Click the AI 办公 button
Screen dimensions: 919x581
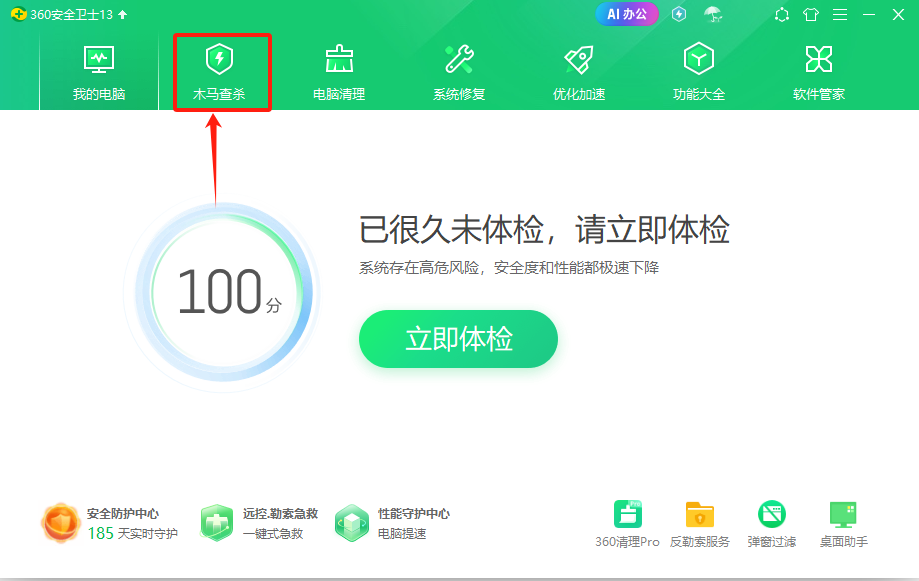coord(627,14)
